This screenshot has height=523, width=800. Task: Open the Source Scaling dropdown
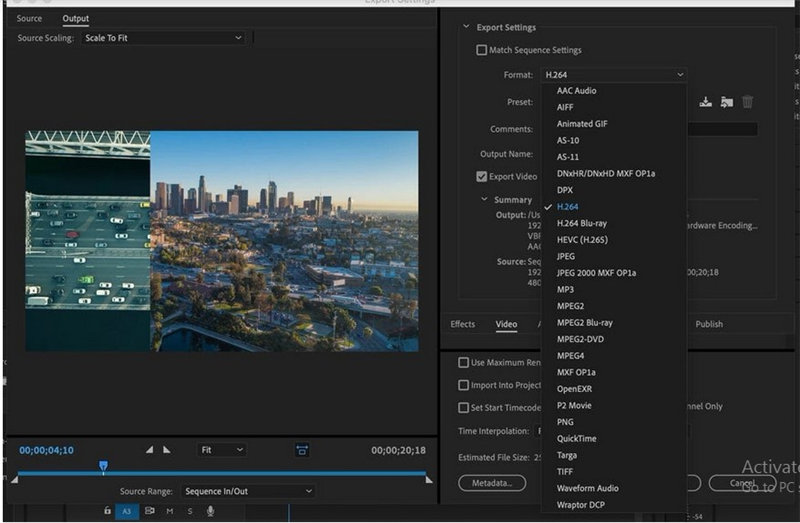tap(165, 38)
